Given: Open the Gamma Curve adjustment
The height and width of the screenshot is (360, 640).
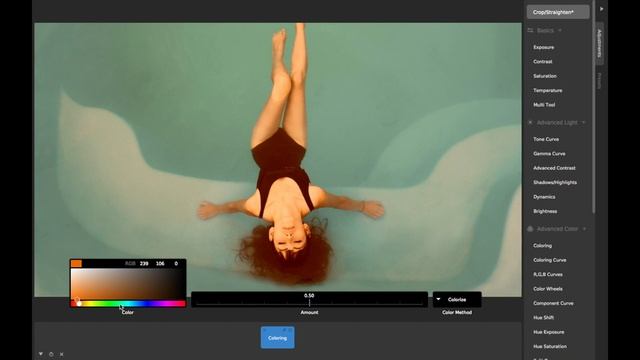Looking at the screenshot, I should coord(549,153).
